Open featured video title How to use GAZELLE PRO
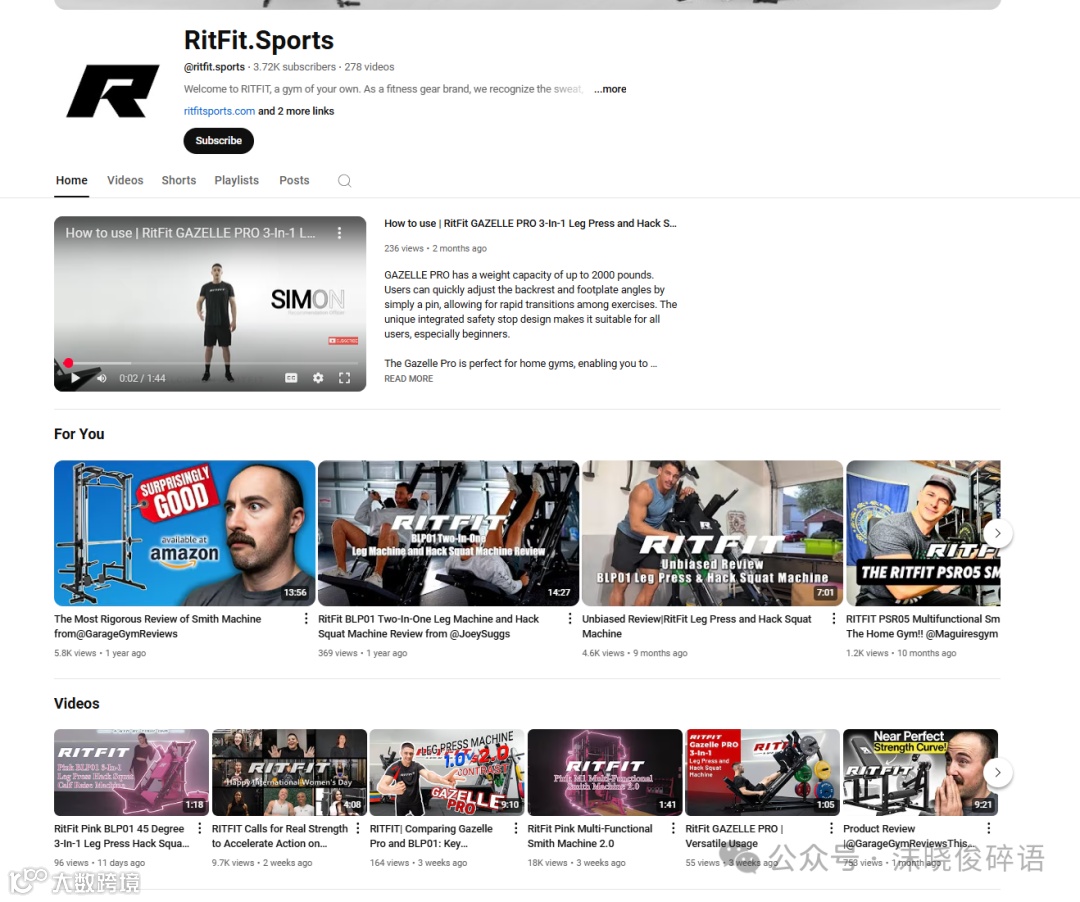 530,223
